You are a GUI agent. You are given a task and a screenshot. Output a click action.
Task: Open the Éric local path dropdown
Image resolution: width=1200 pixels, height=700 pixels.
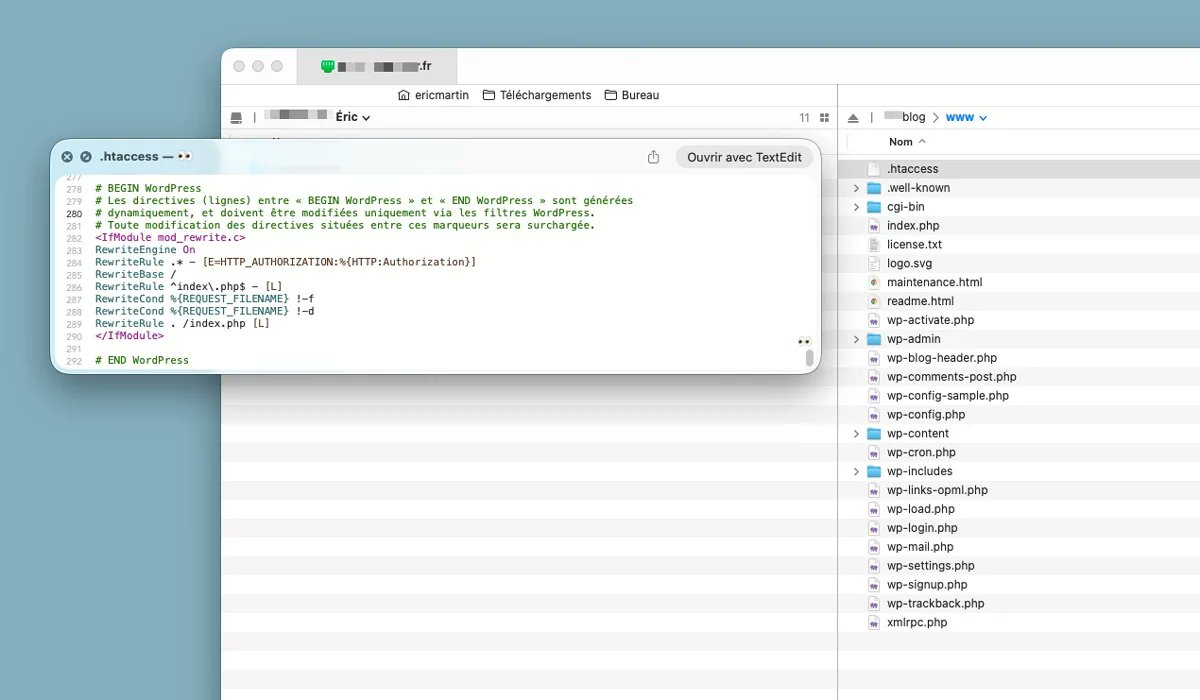coord(353,117)
